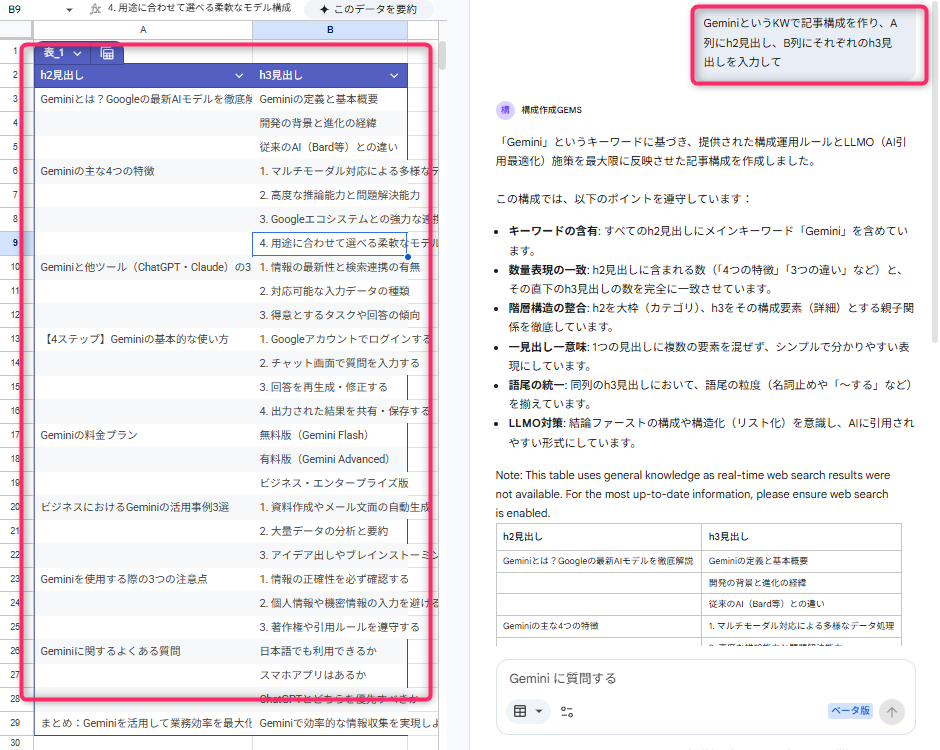Select cell 'Geminiの定義と基本概要' in column B
The image size is (940, 750).
click(330, 100)
